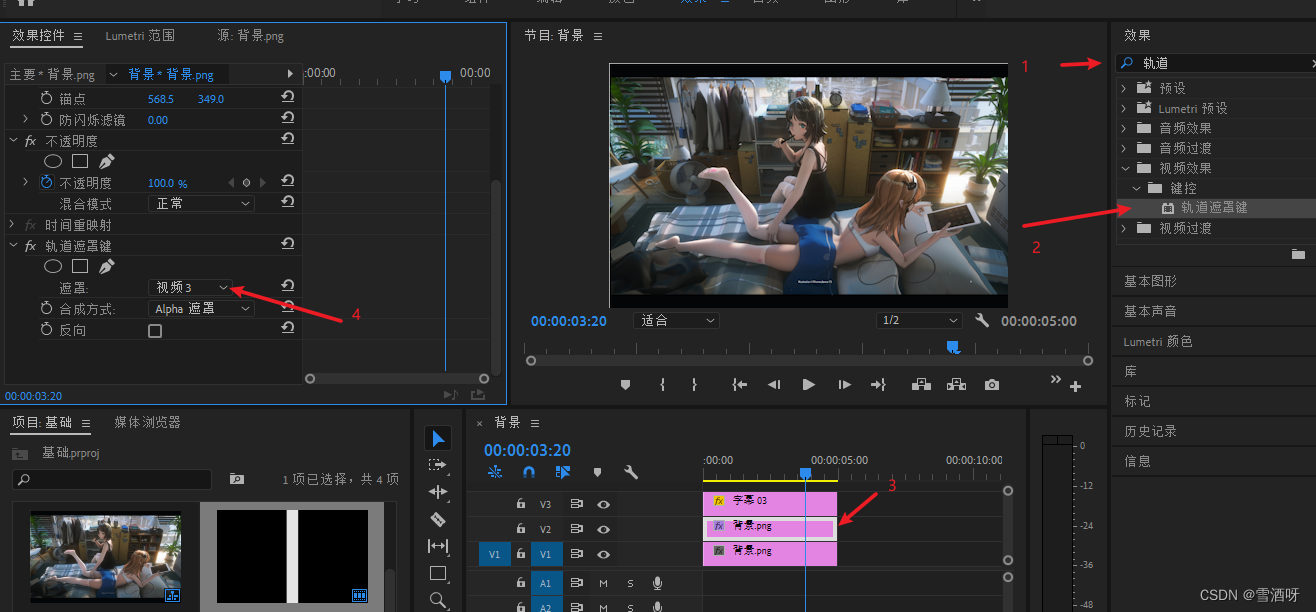Toggle 合成方式 stopwatch animation
Screen dimensions: 1316x612
pos(46,309)
